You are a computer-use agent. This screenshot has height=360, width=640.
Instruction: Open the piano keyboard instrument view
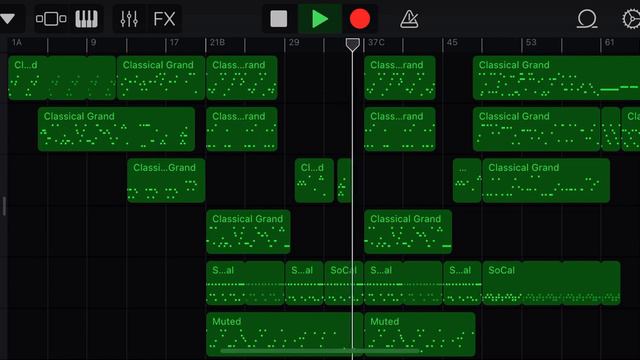point(87,19)
